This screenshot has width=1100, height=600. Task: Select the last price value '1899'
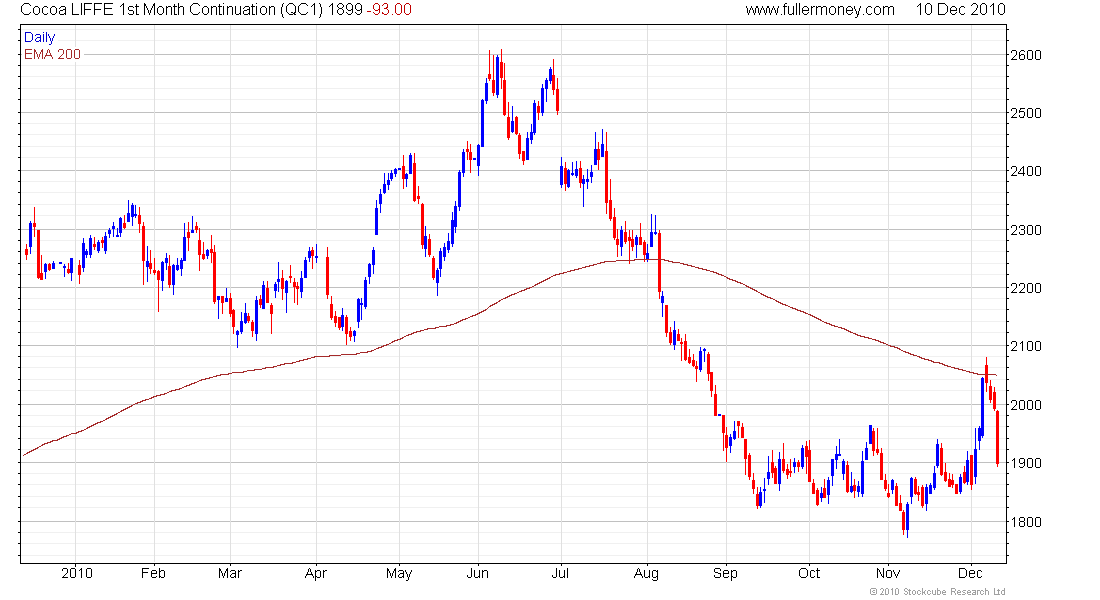pos(345,10)
